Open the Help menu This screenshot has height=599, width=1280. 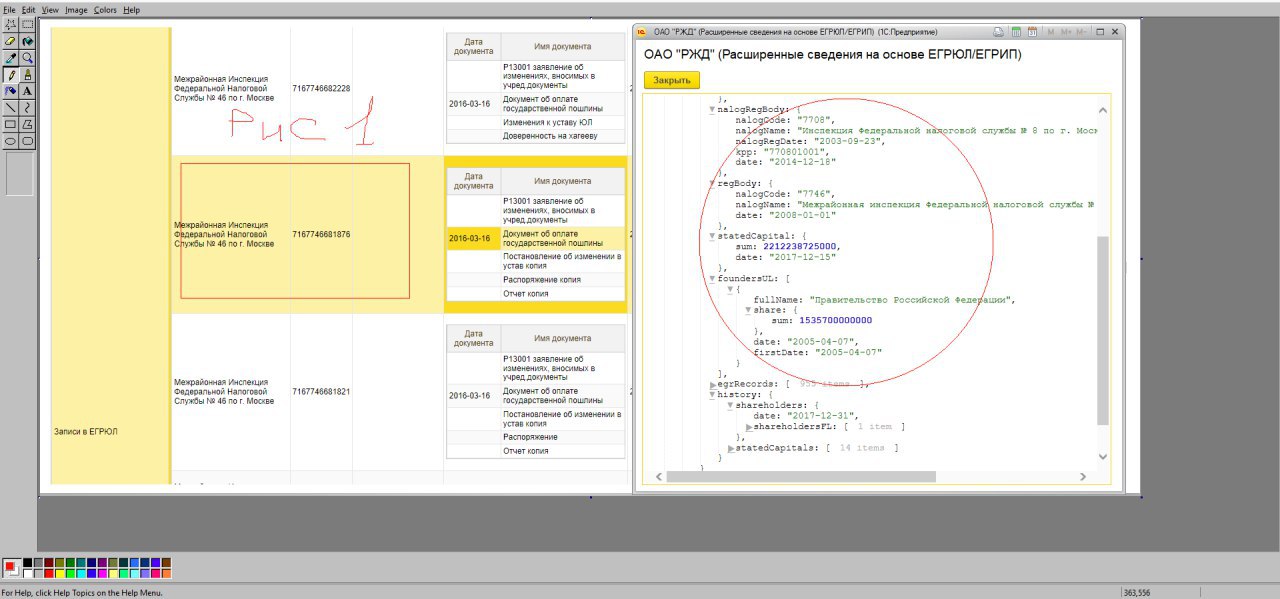pyautogui.click(x=131, y=10)
